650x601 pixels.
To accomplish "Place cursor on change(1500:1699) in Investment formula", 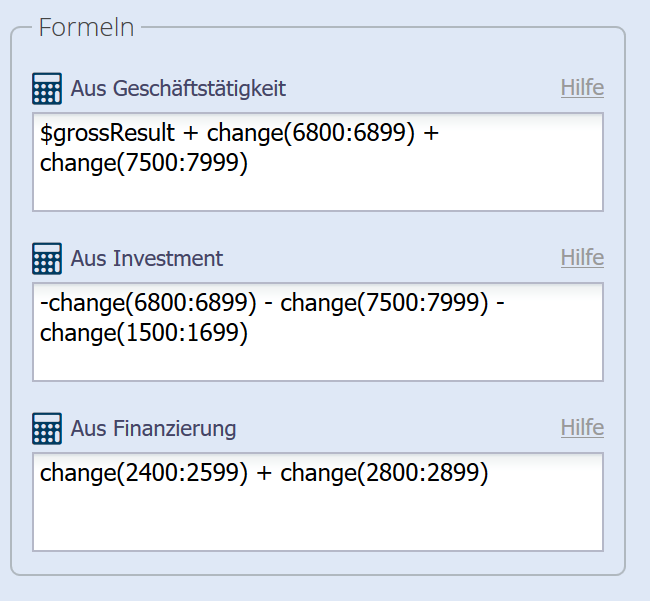I will (143, 333).
